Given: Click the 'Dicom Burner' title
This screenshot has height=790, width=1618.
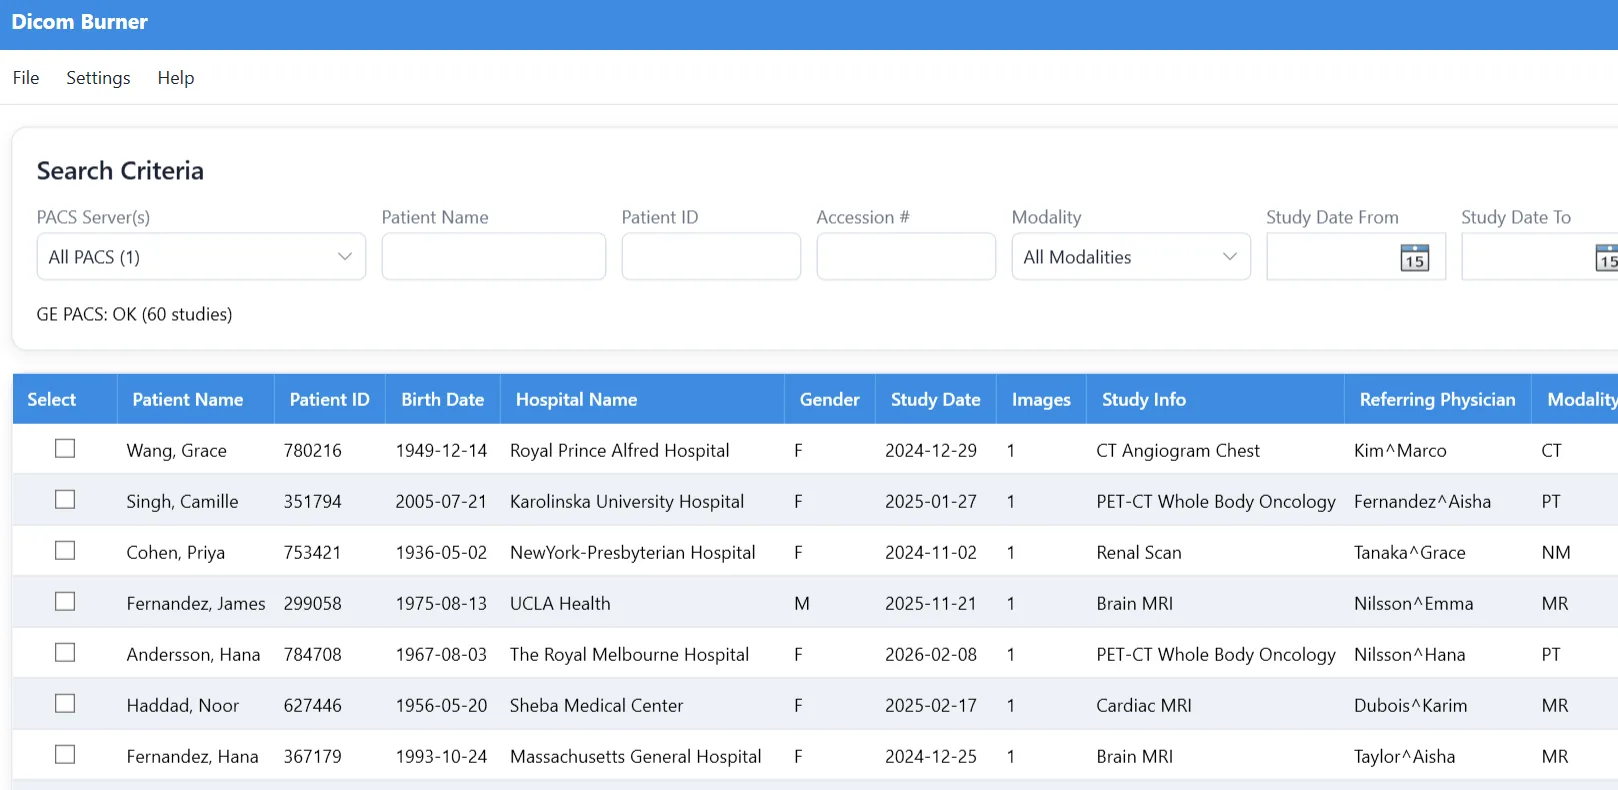Looking at the screenshot, I should click(x=80, y=22).
